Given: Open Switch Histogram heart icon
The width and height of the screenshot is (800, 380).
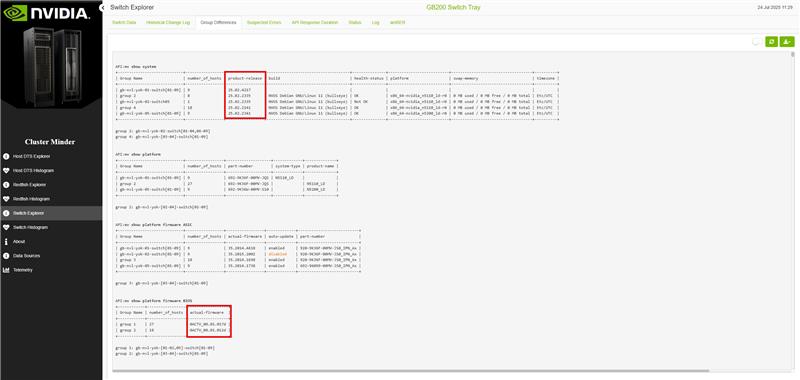Looking at the screenshot, I should (6, 227).
